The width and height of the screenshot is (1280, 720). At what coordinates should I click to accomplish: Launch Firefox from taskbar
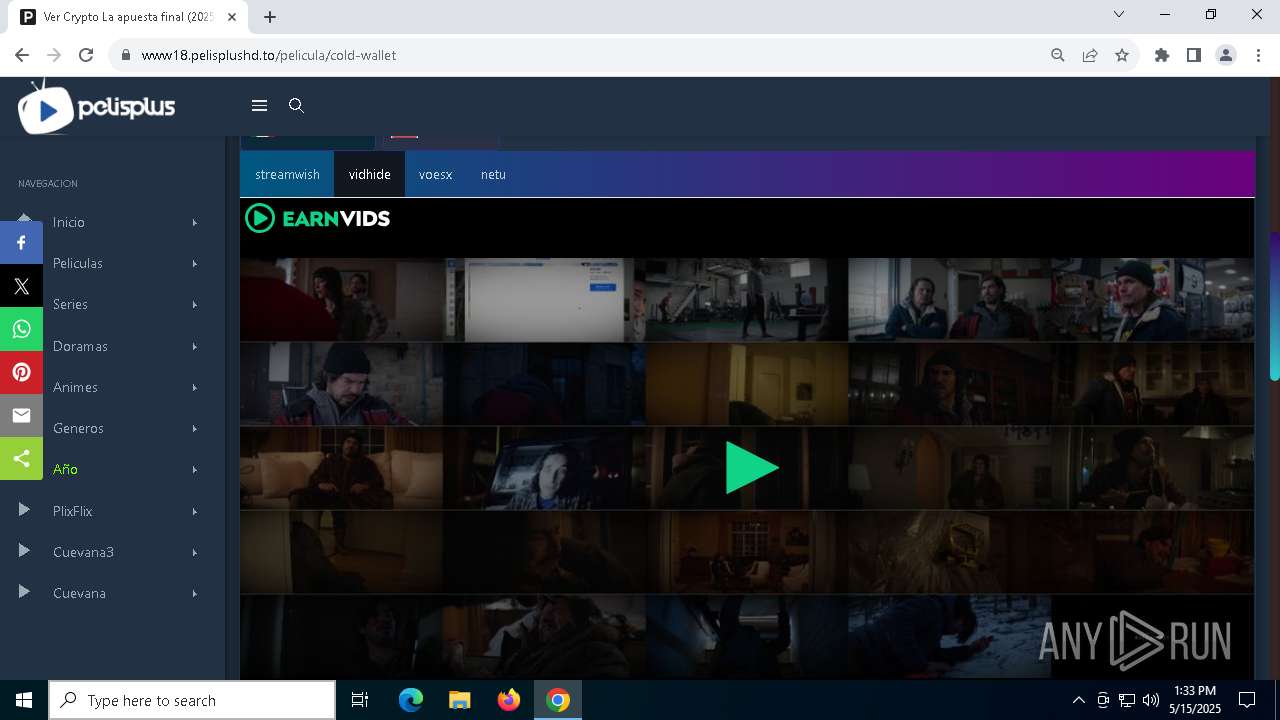tap(509, 700)
